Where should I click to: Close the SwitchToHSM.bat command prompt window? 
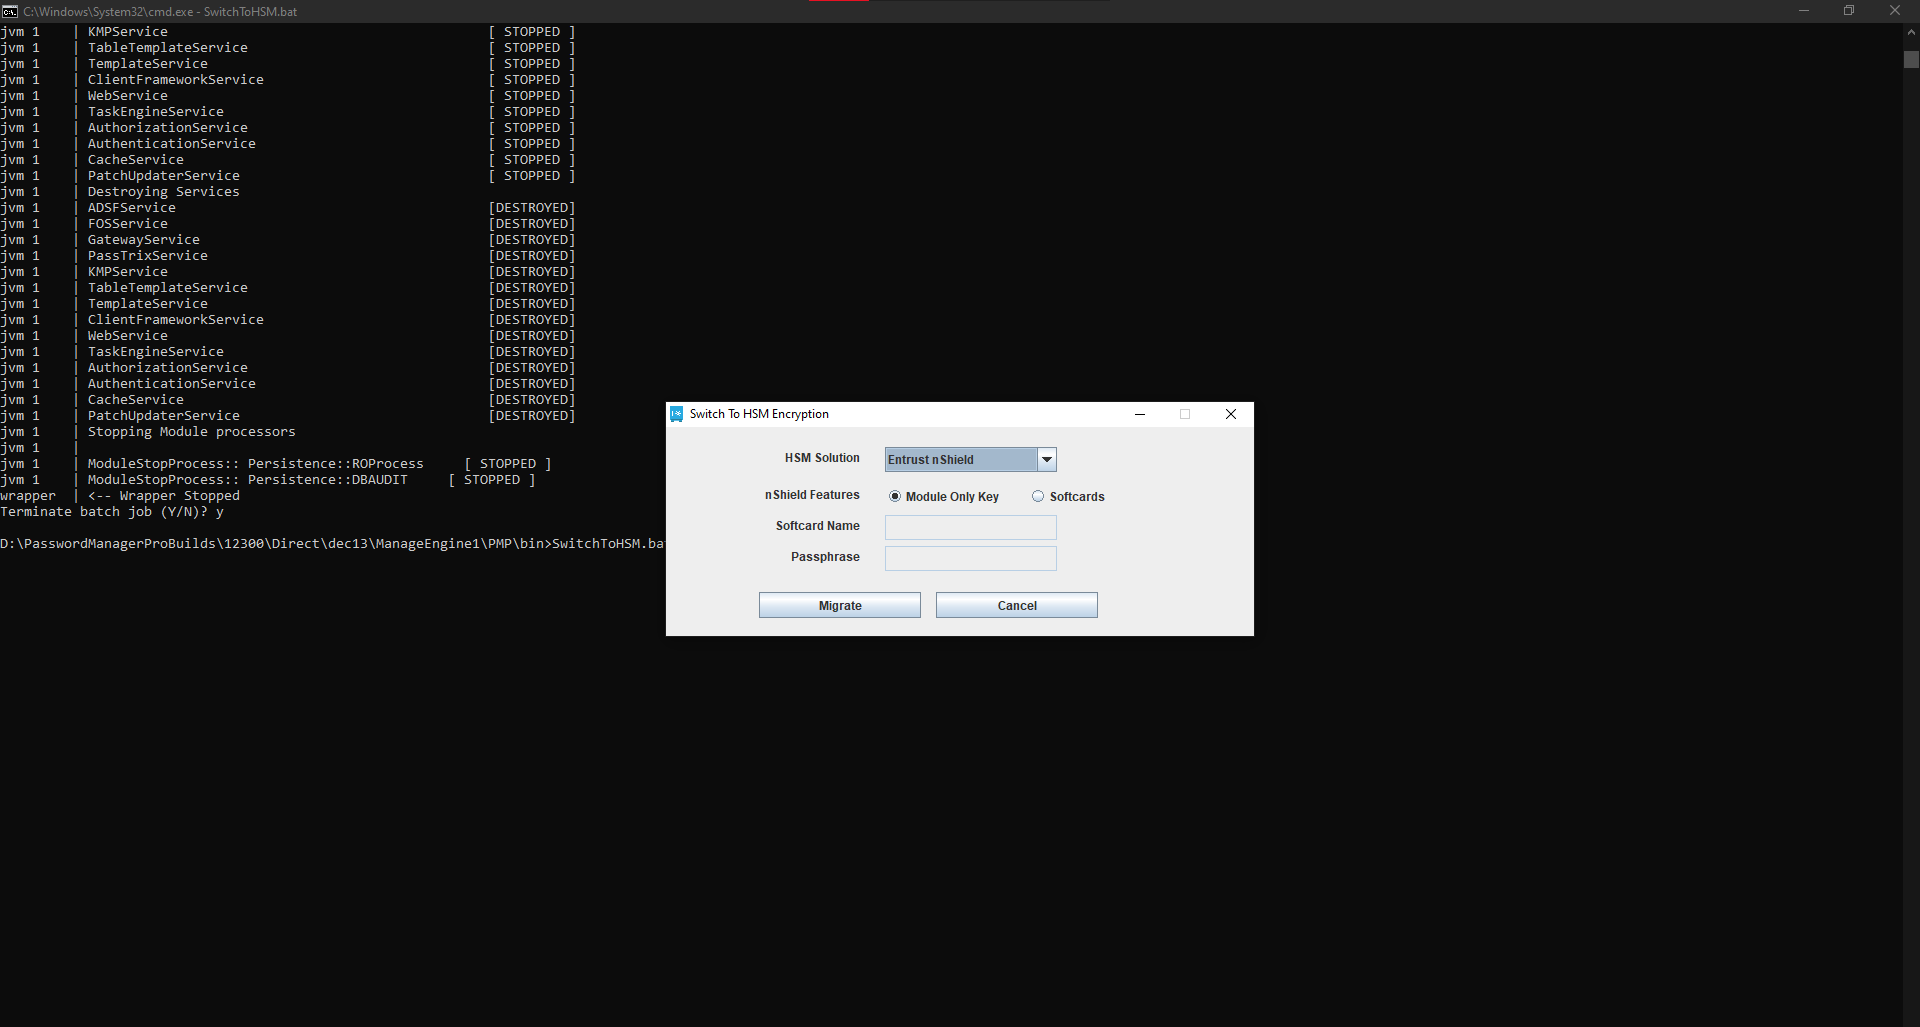tap(1895, 11)
